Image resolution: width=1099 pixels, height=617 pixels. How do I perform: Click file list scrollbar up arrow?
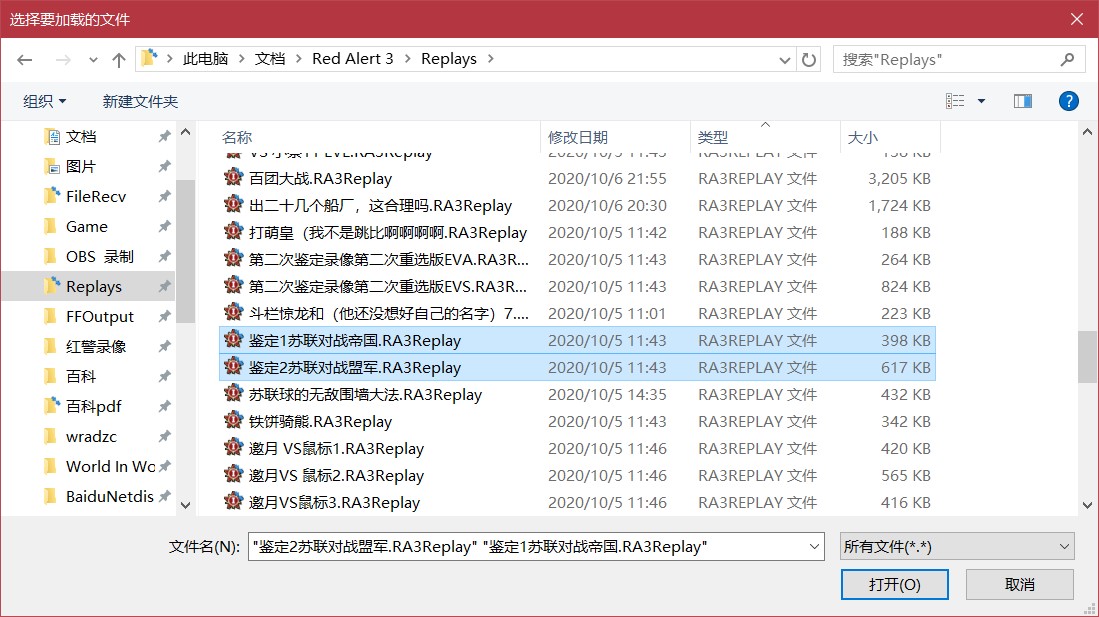click(x=1087, y=131)
